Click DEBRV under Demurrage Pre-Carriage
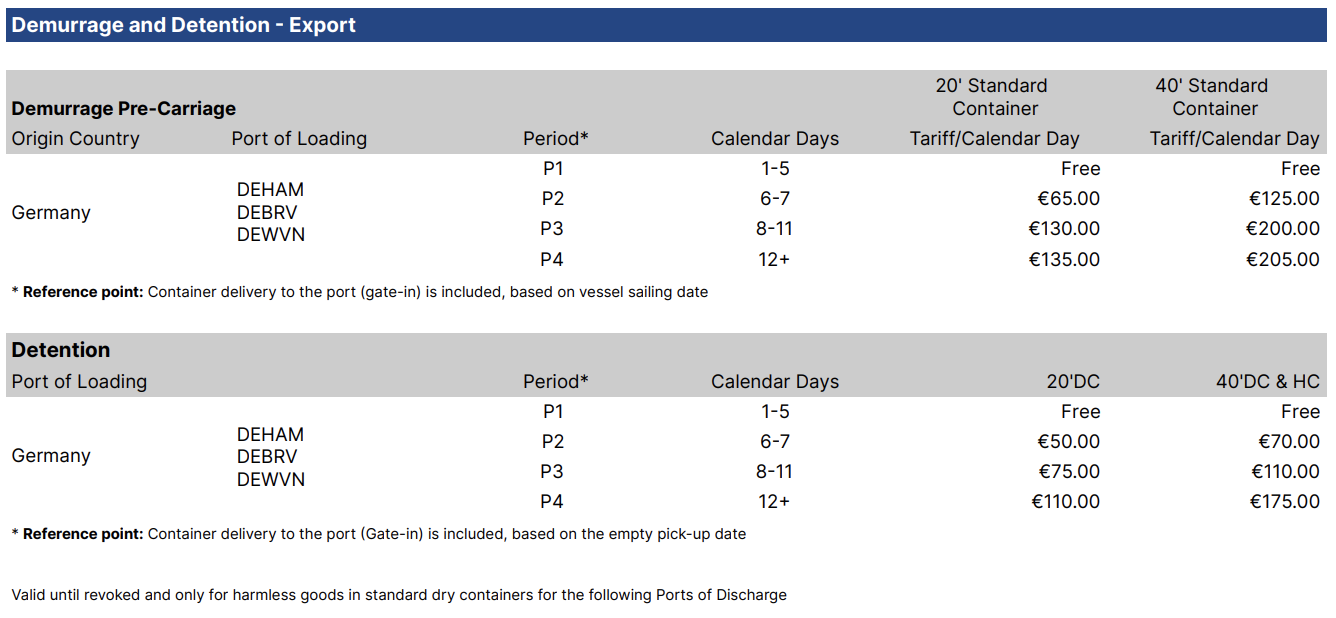The width and height of the screenshot is (1336, 618). [267, 212]
